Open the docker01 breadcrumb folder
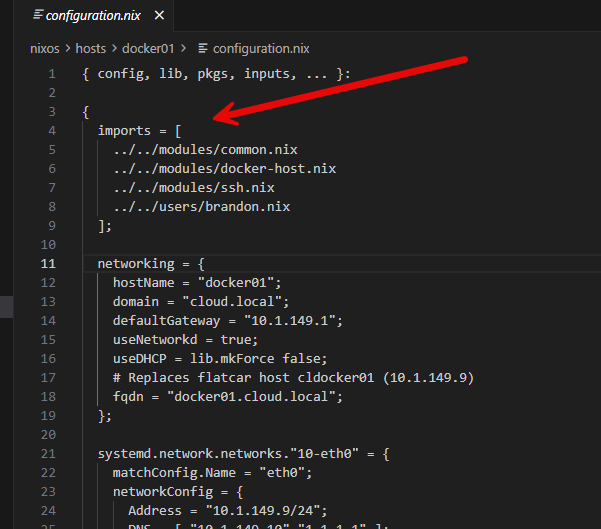This screenshot has height=529, width=601. pos(148,49)
